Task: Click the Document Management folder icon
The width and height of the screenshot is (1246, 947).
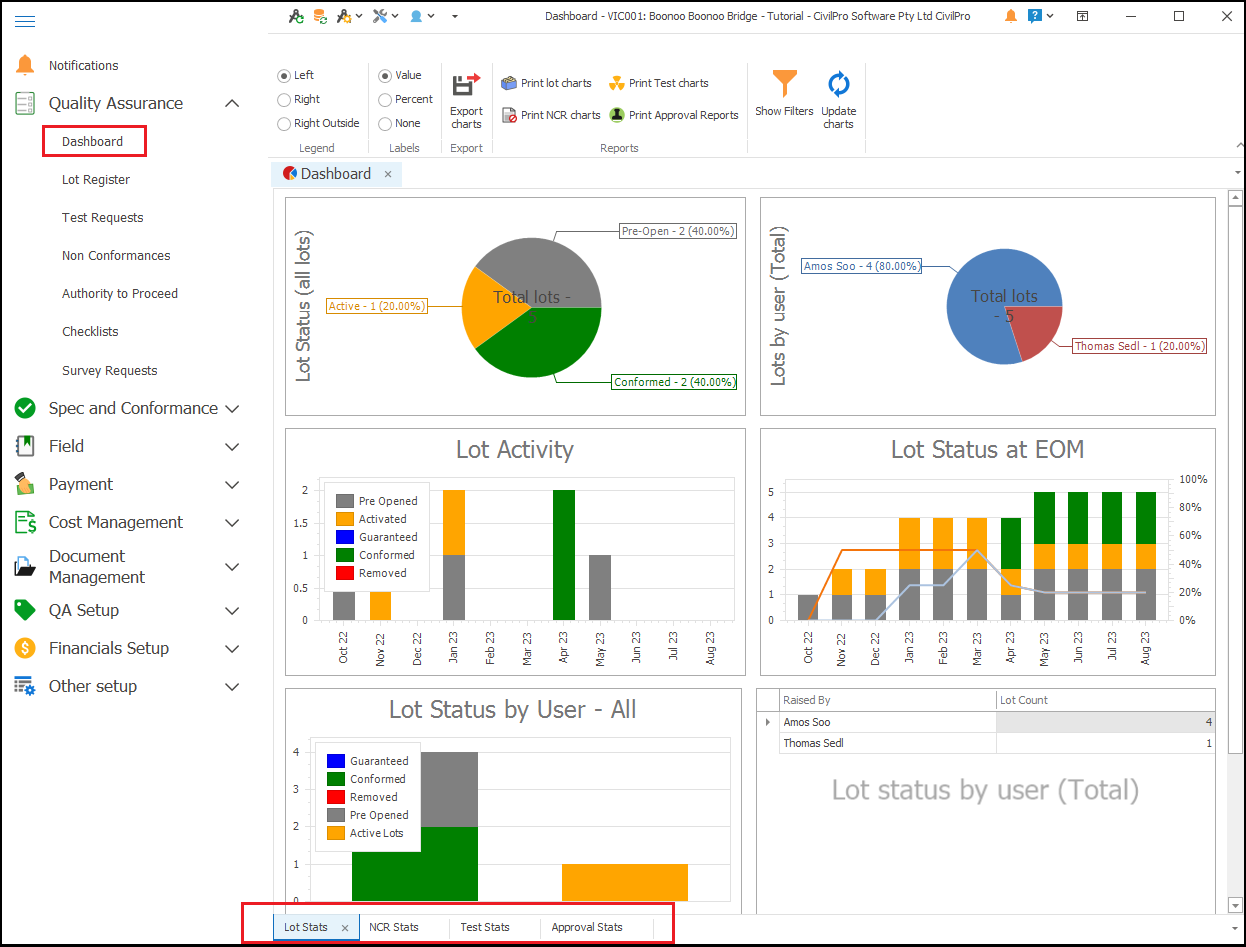Action: click(x=25, y=567)
